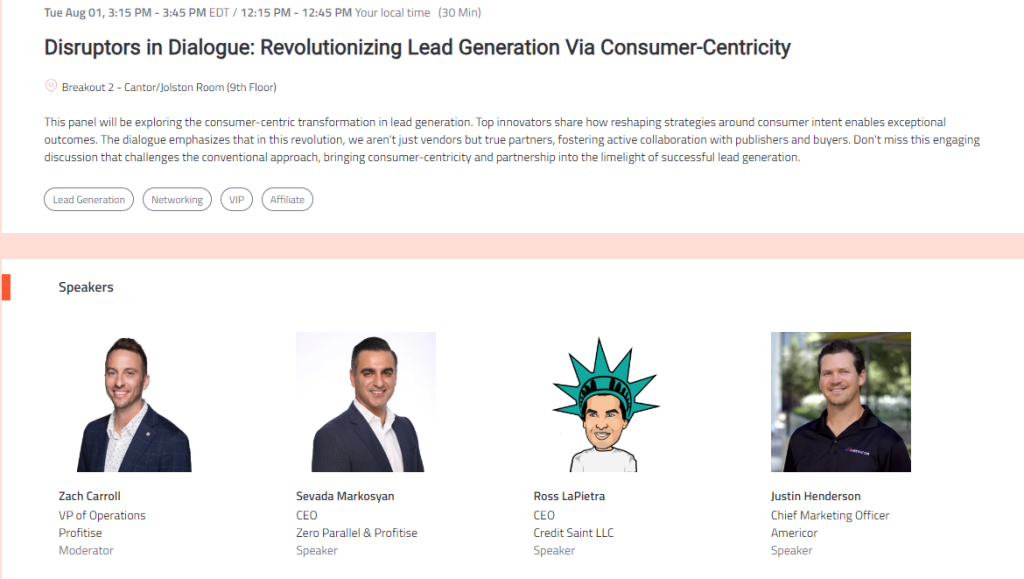Viewport: 1024px width, 579px height.
Task: Click the Speakers section heading
Action: click(86, 287)
